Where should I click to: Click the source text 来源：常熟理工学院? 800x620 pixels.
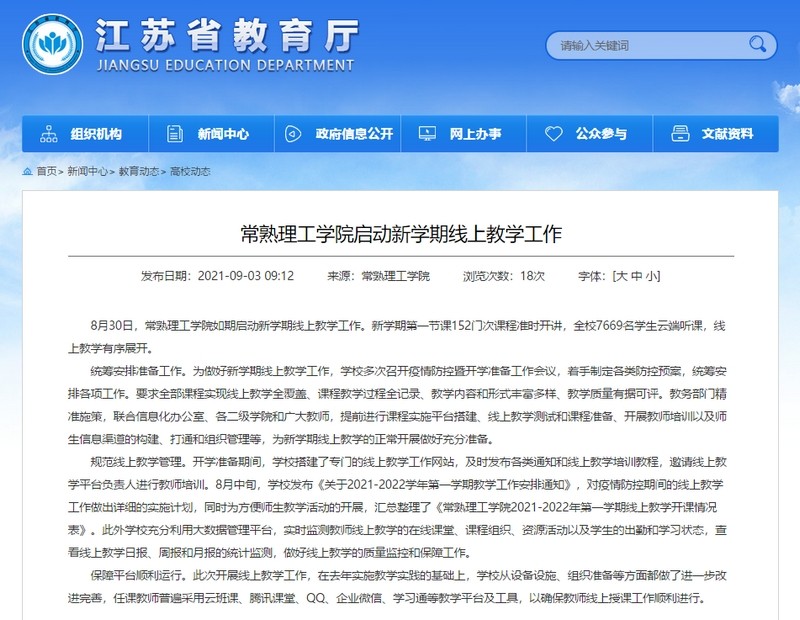[x=378, y=276]
